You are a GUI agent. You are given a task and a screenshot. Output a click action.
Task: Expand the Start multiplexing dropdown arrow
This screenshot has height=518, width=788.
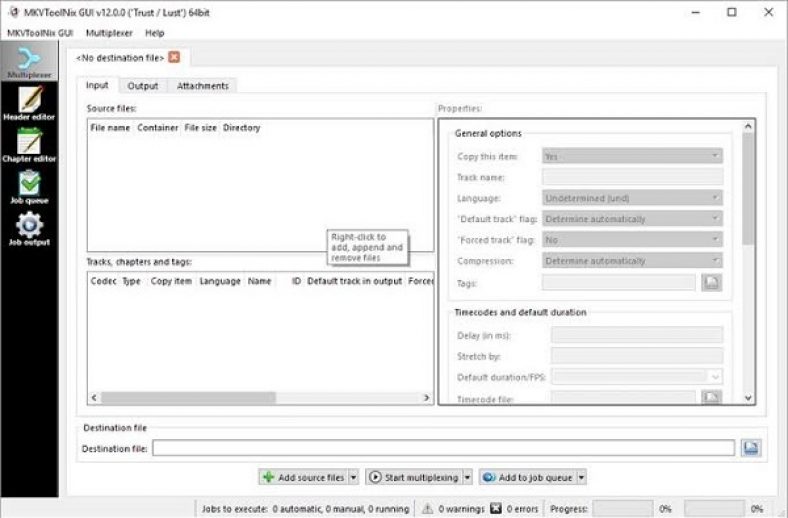point(467,477)
